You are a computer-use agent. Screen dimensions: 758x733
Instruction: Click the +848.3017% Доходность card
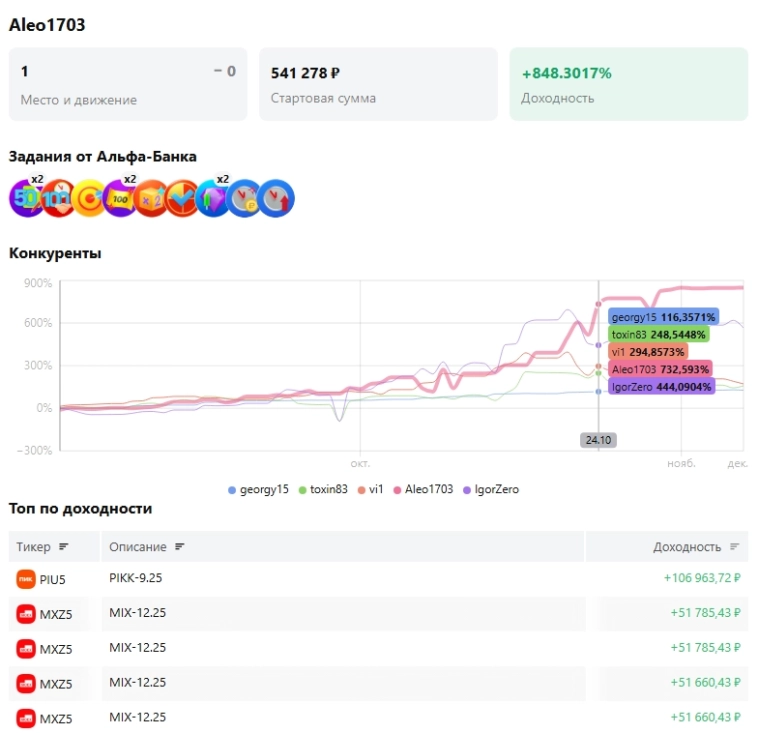(x=628, y=84)
